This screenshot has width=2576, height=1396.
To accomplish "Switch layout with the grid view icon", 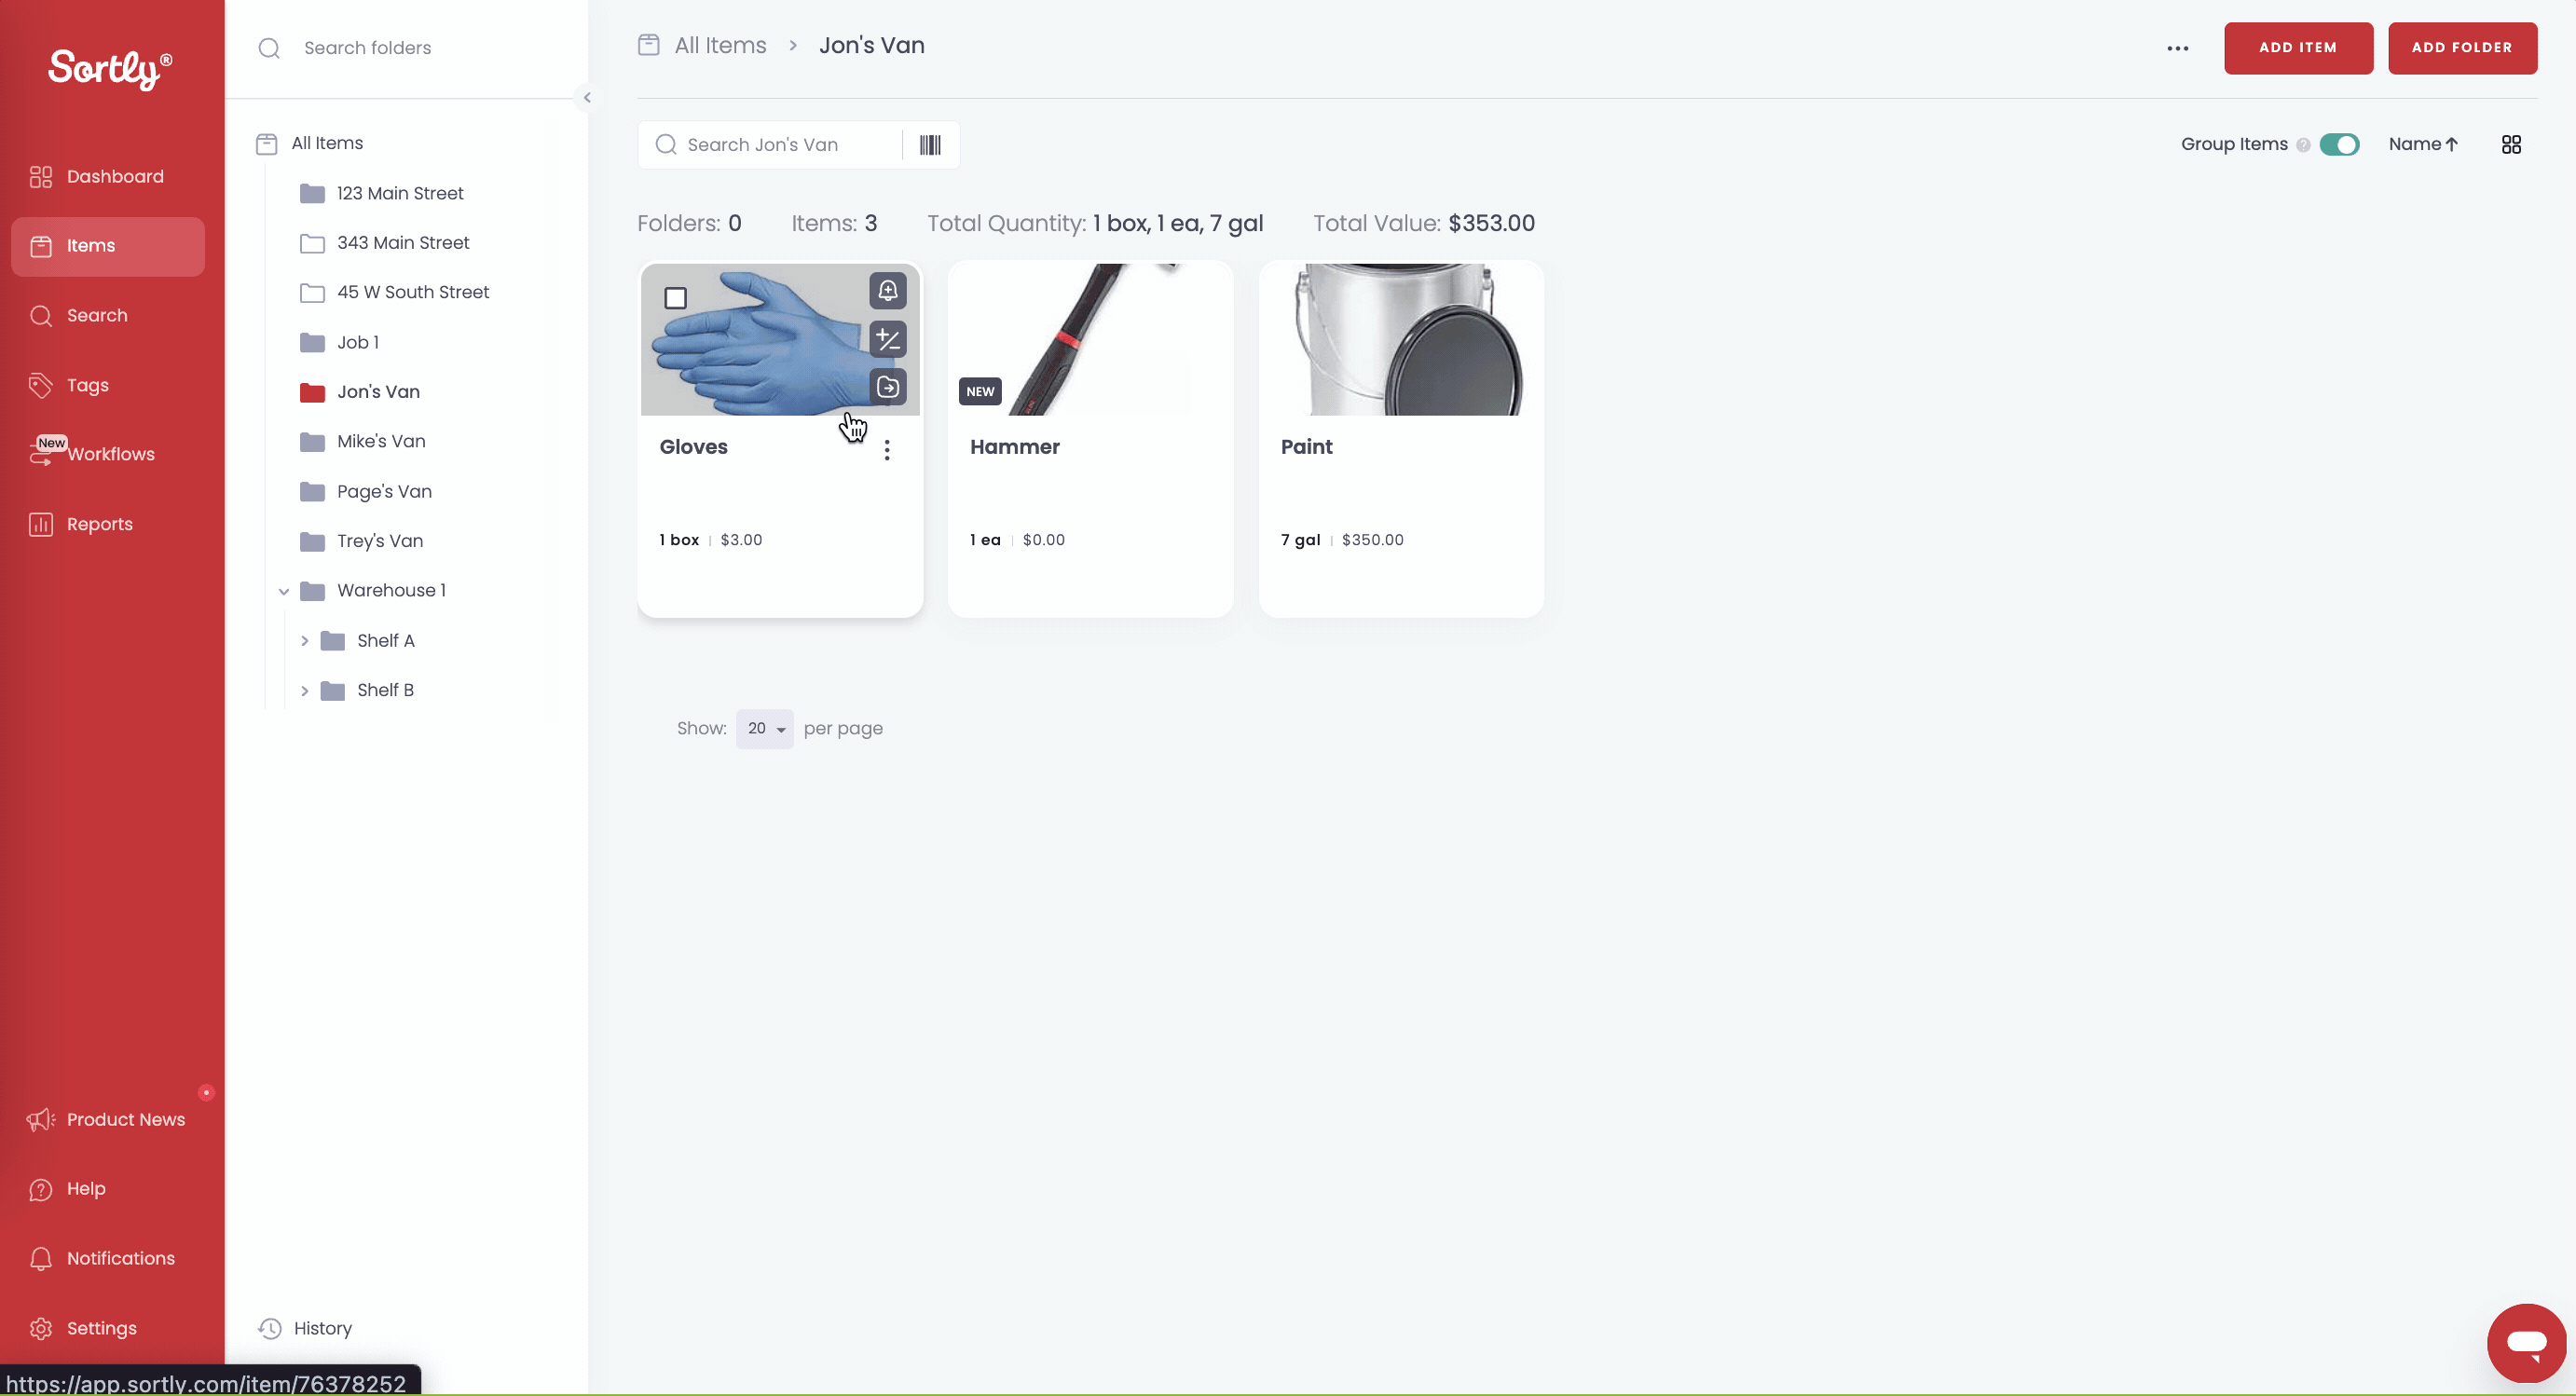I will 2511,145.
